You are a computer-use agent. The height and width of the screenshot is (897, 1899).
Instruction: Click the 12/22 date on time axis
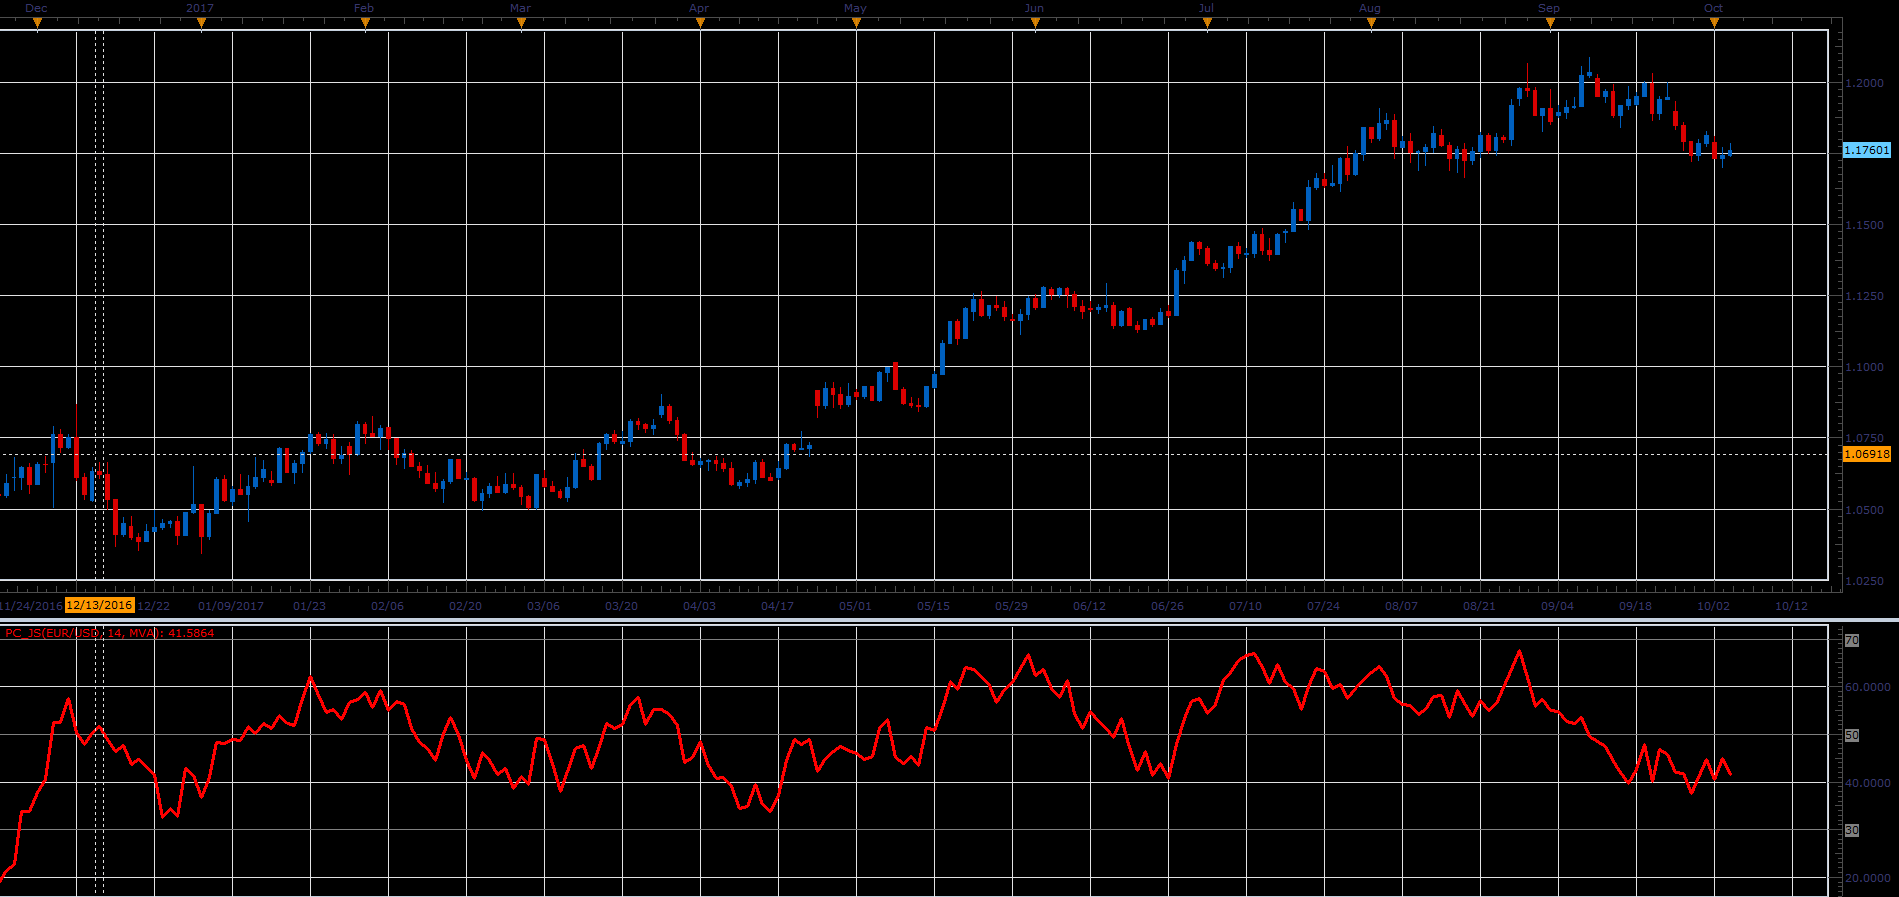(x=153, y=606)
